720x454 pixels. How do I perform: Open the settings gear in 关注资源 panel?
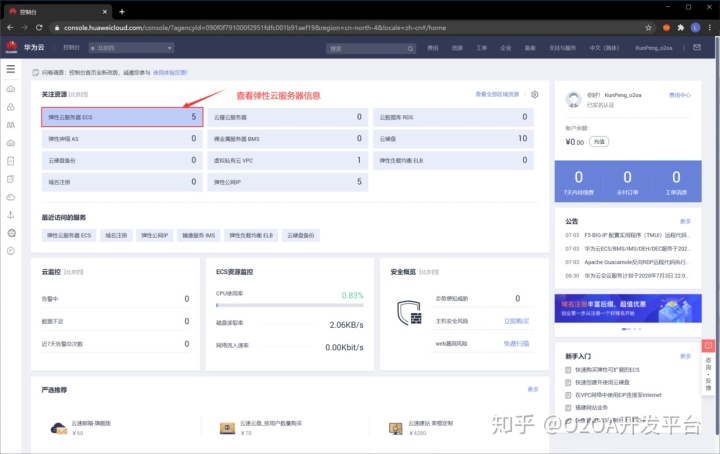coord(534,94)
